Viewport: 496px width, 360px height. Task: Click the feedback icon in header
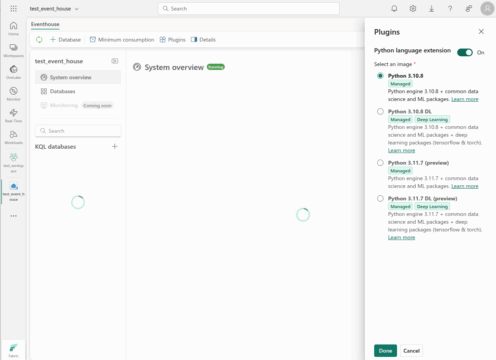[x=469, y=9]
